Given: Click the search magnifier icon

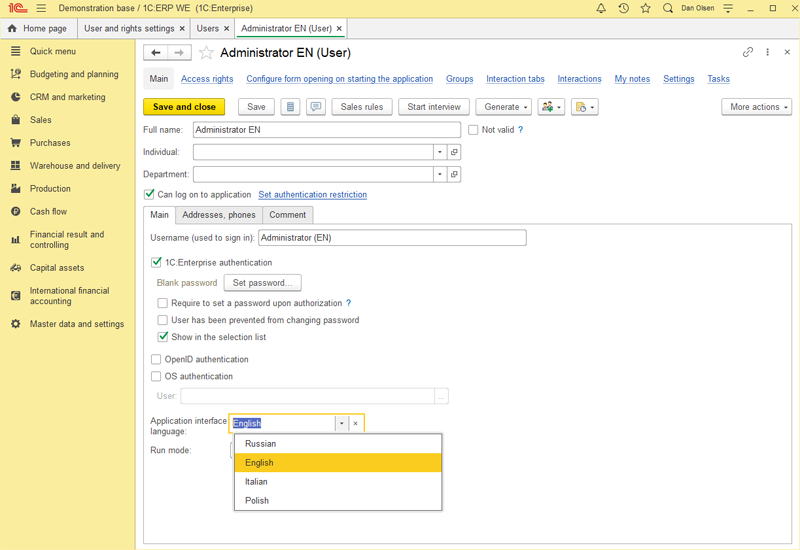Looking at the screenshot, I should [x=668, y=8].
